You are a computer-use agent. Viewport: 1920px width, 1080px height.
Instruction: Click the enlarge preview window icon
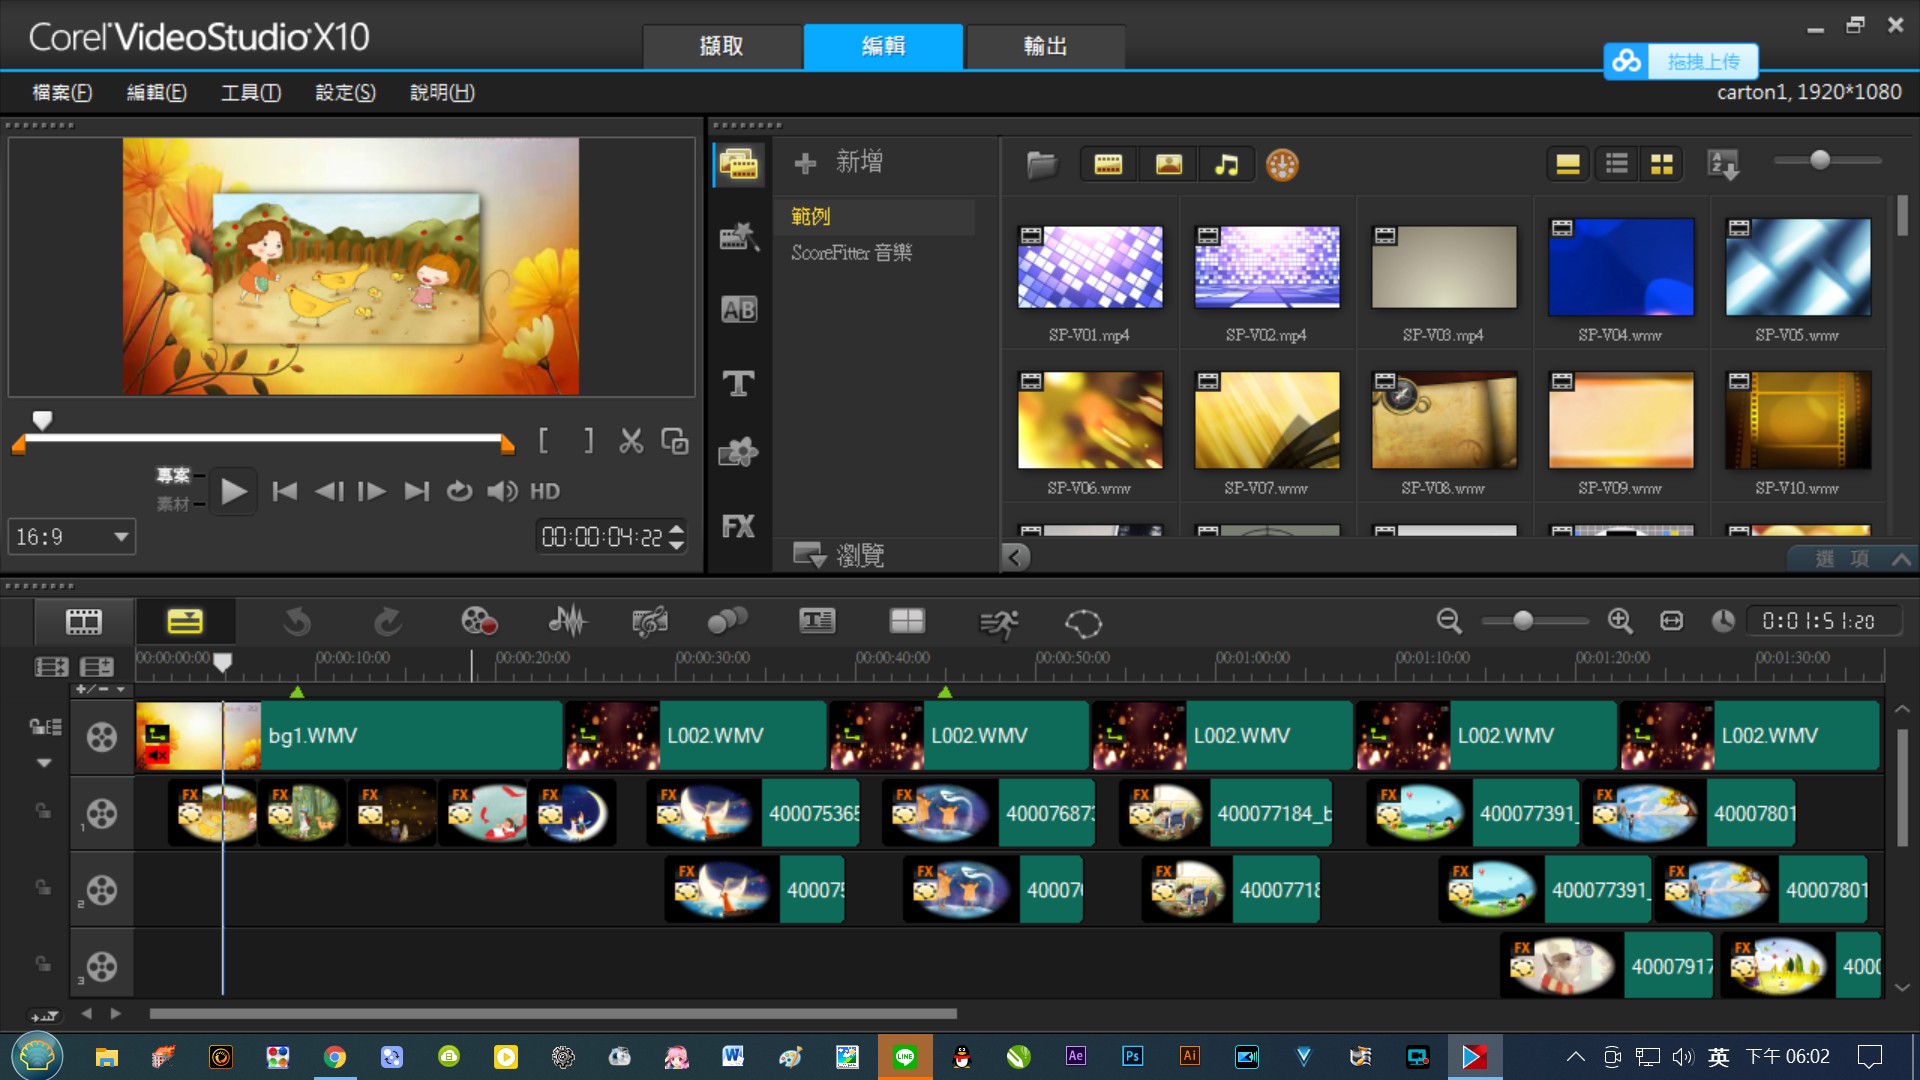(674, 441)
